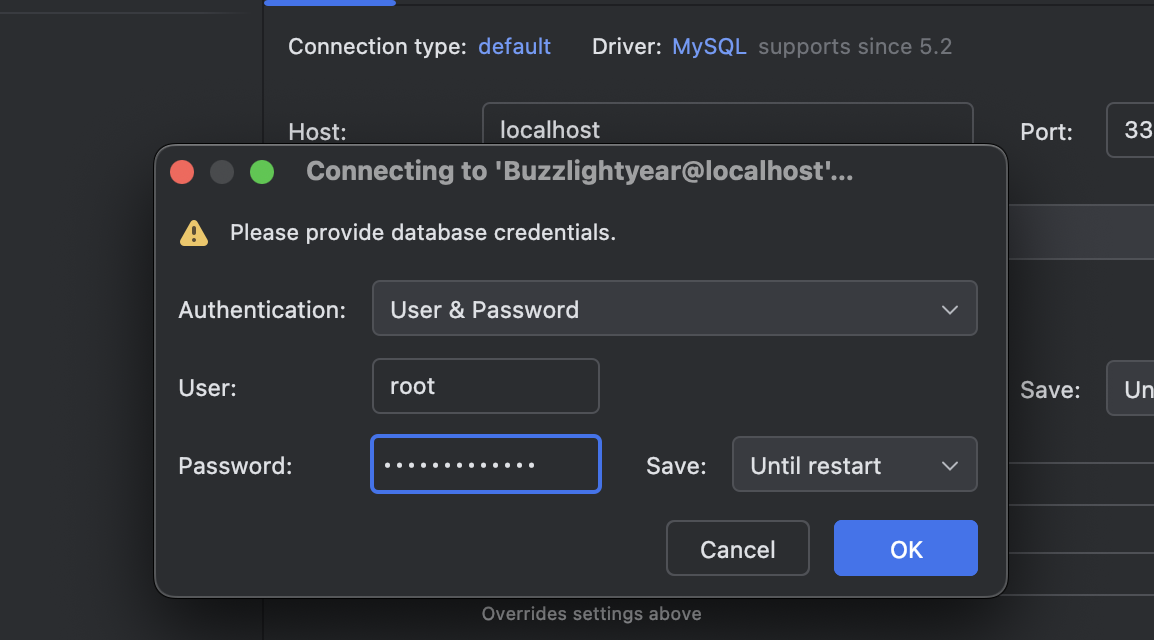1154x640 pixels.
Task: Expand the 'Until restart' Save dropdown
Action: [x=854, y=465]
